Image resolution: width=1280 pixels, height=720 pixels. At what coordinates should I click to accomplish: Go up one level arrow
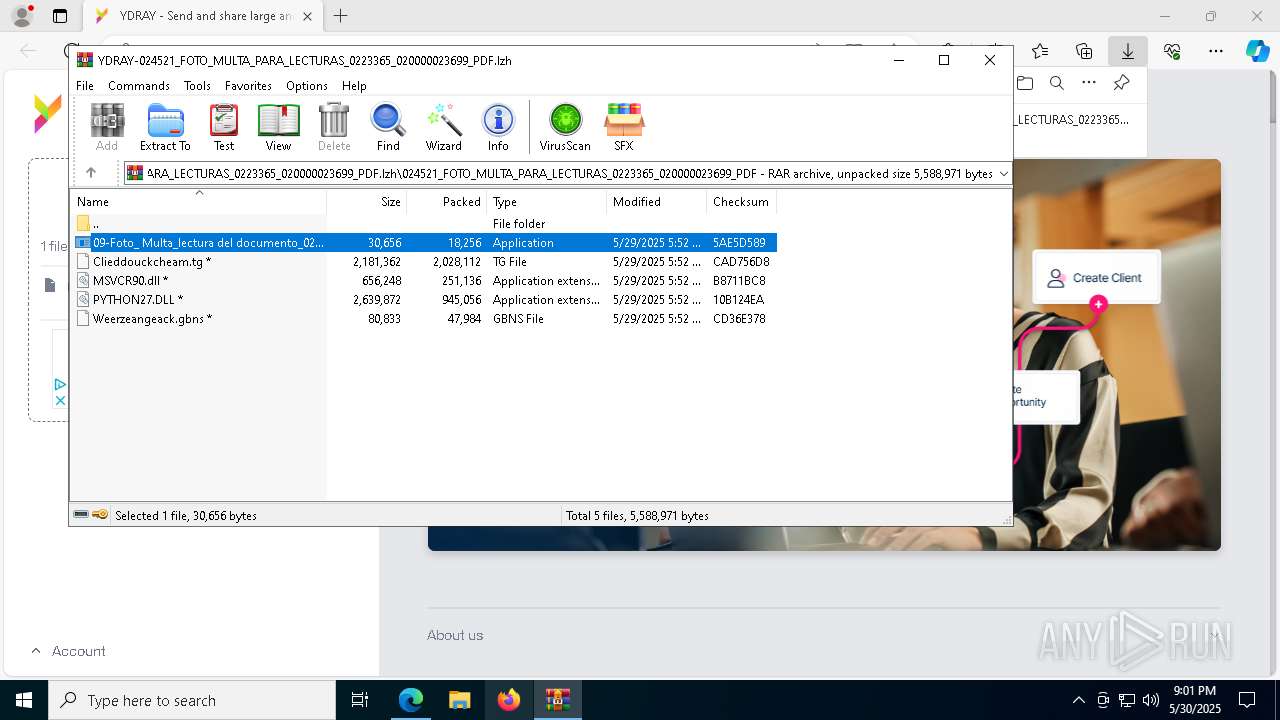click(91, 173)
